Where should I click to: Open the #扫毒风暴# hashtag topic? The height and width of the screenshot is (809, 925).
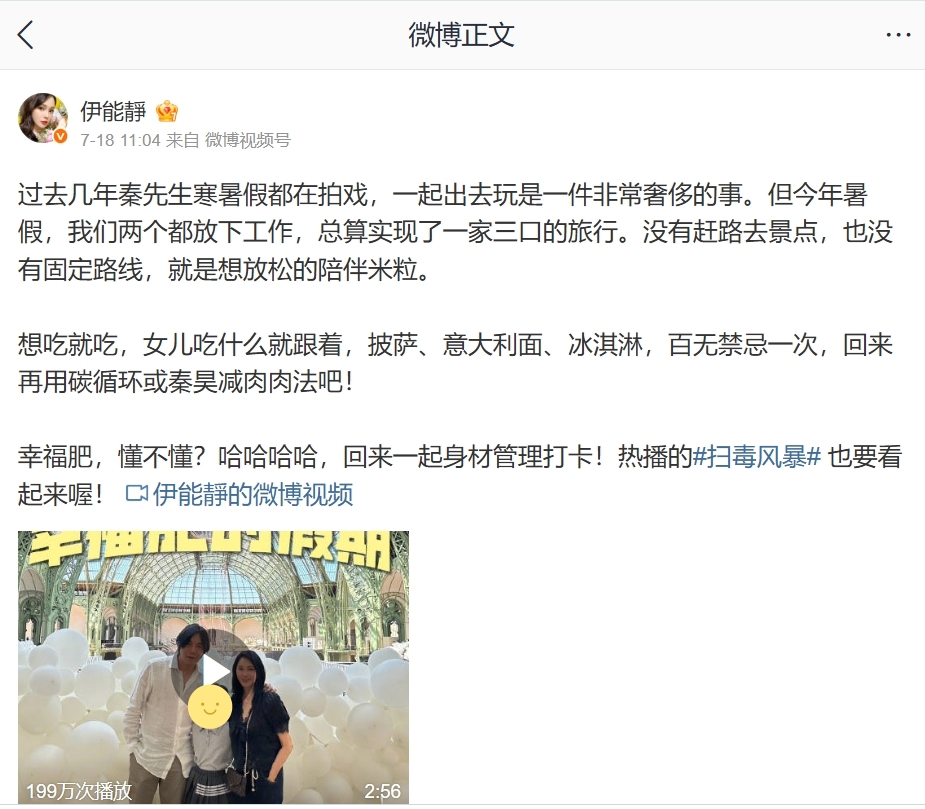[756, 457]
